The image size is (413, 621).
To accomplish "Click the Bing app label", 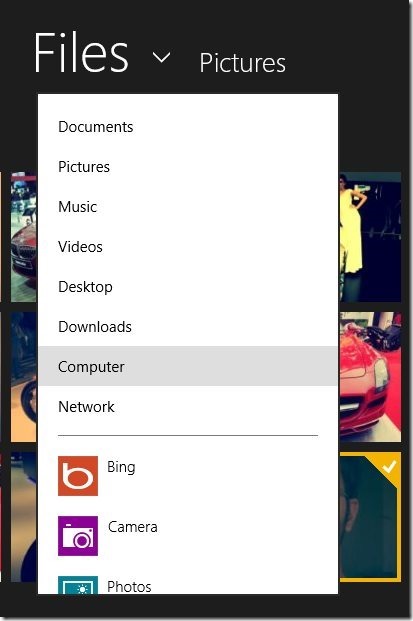I will (121, 467).
